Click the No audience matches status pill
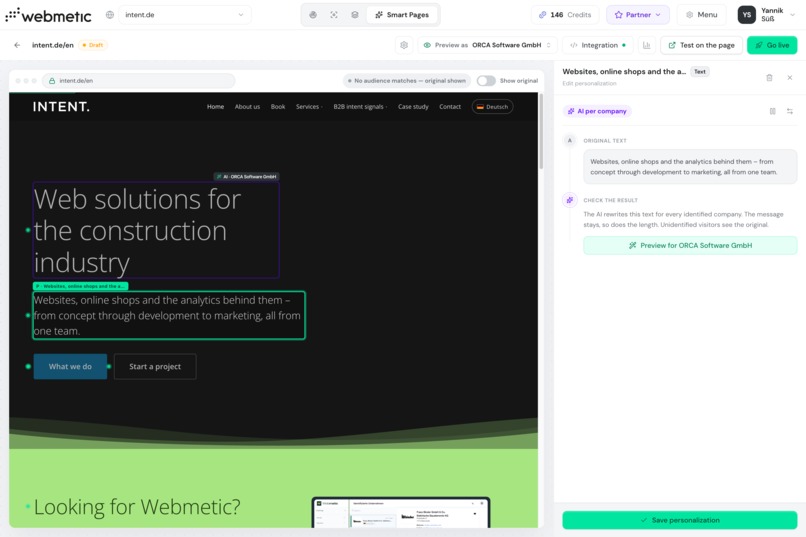This screenshot has width=806, height=537. tap(407, 81)
